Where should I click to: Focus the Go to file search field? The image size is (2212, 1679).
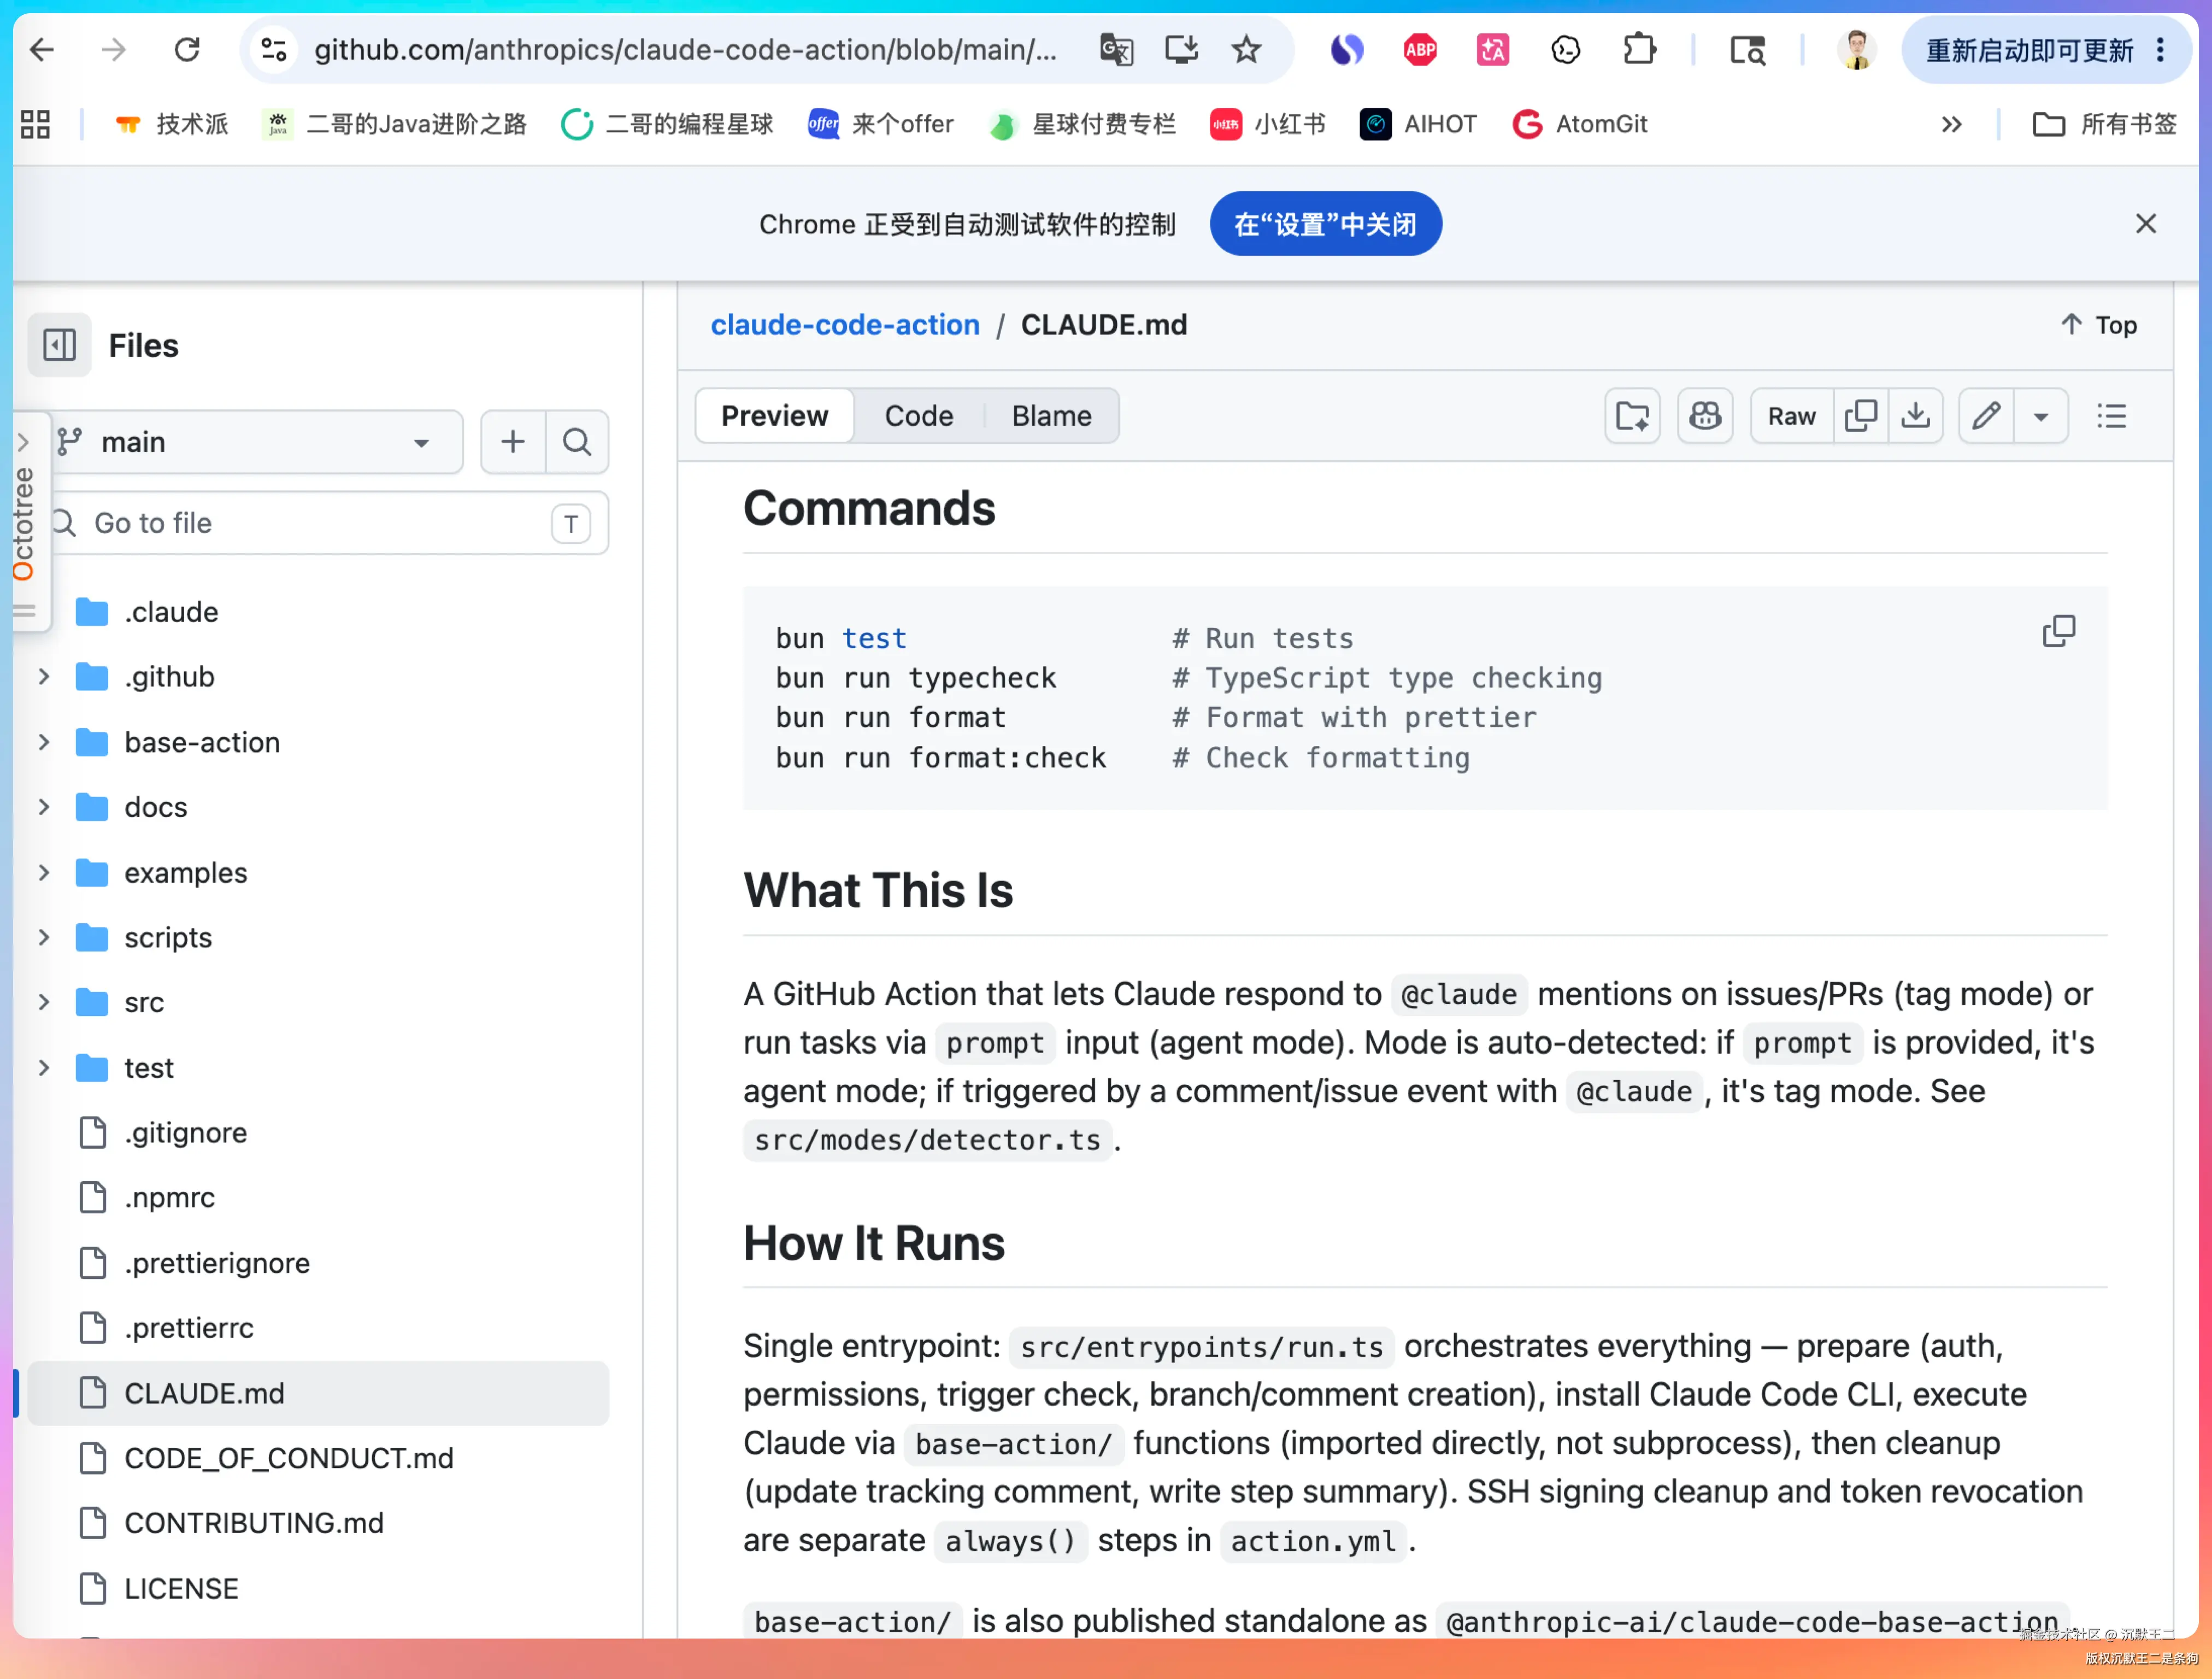click(329, 523)
